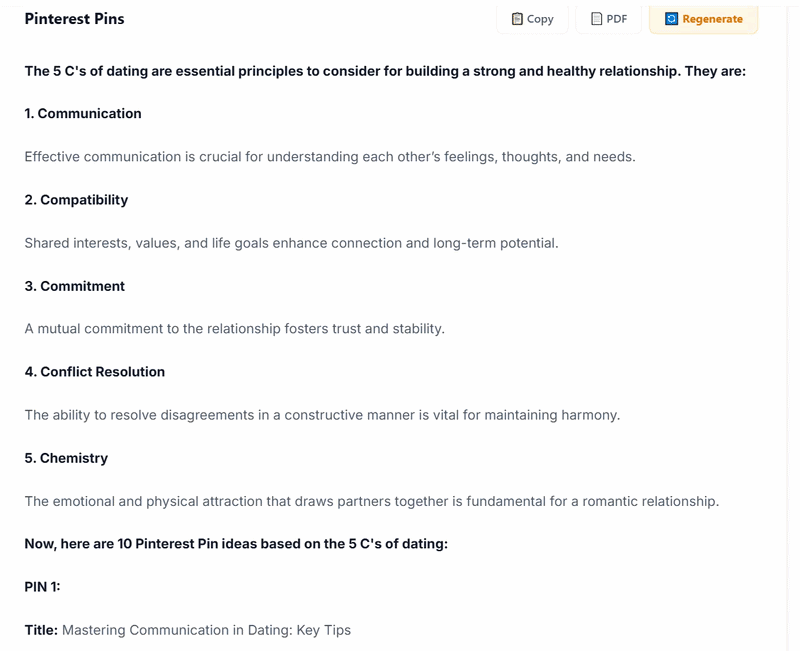Click the Copy clipboard icon
Screen dimensions: 800x651
[517, 19]
